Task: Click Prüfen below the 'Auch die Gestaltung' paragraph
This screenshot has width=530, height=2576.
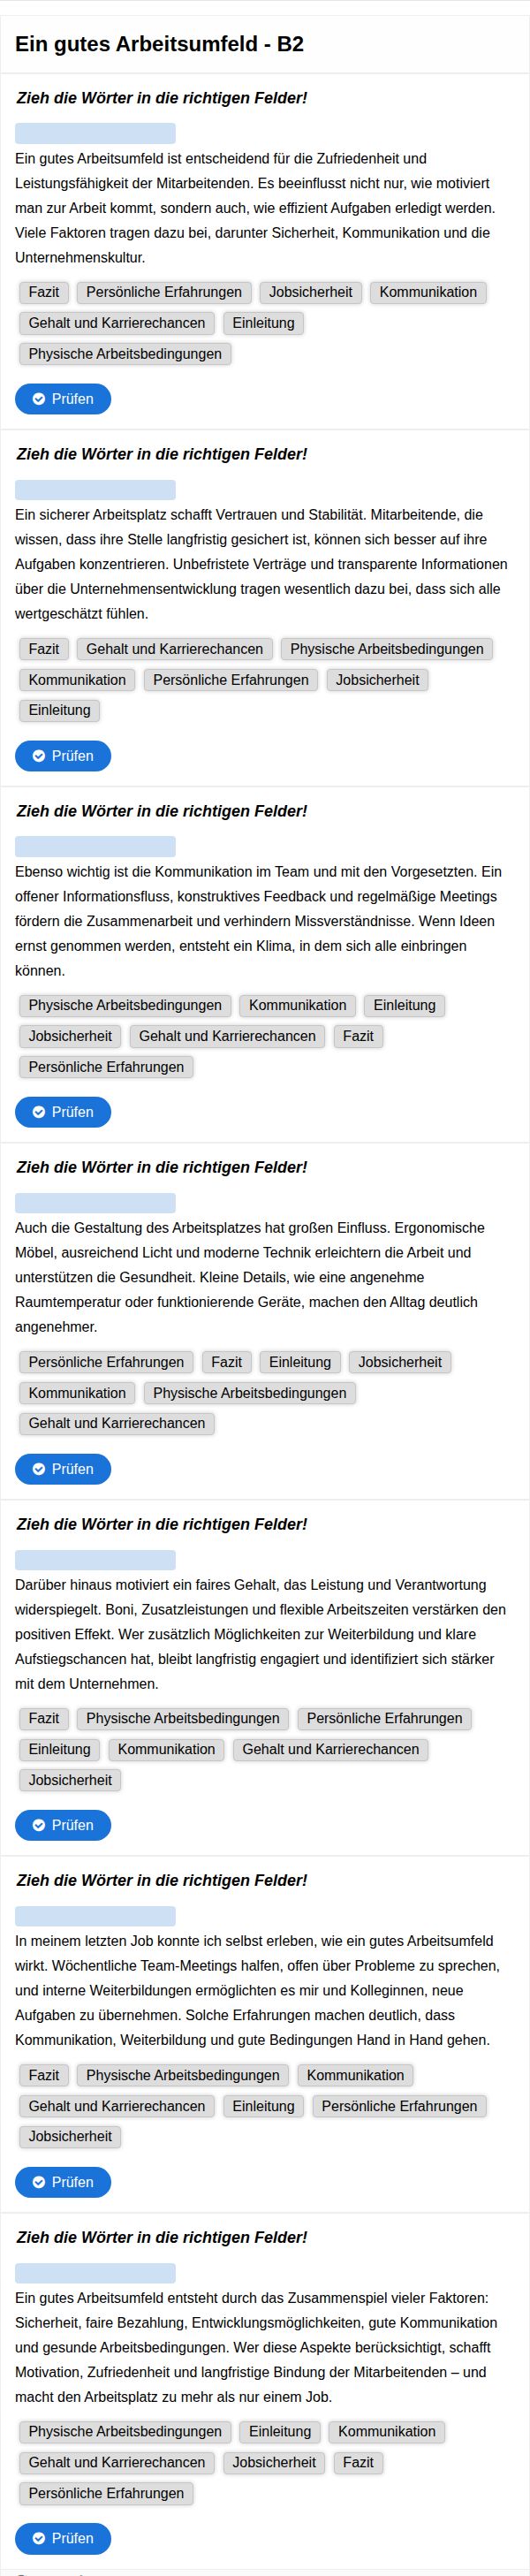Action: (x=62, y=1469)
